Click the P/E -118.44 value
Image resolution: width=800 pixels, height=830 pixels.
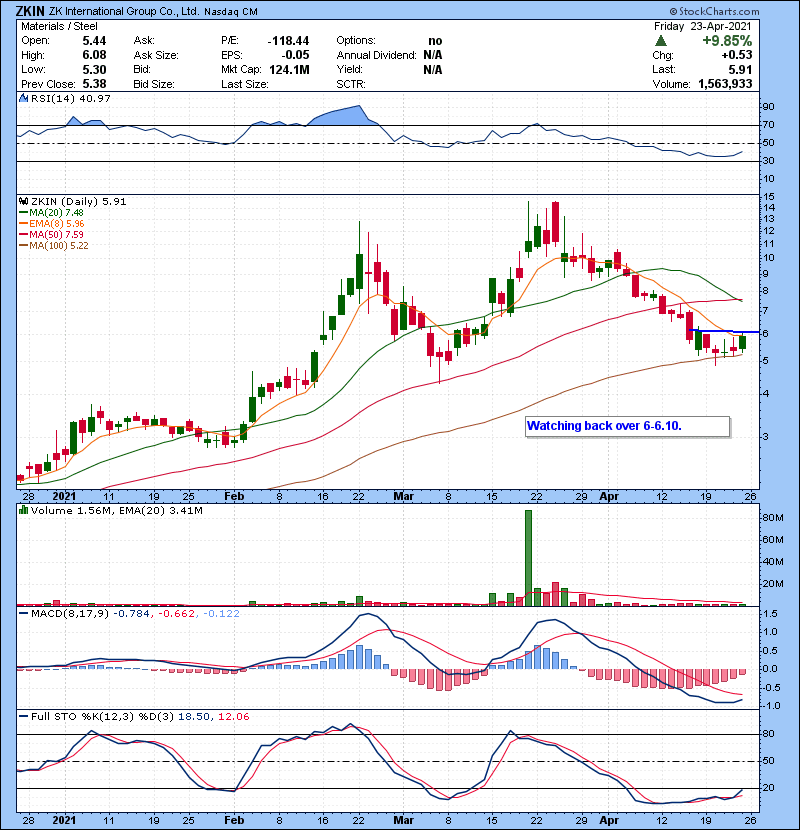pos(288,41)
